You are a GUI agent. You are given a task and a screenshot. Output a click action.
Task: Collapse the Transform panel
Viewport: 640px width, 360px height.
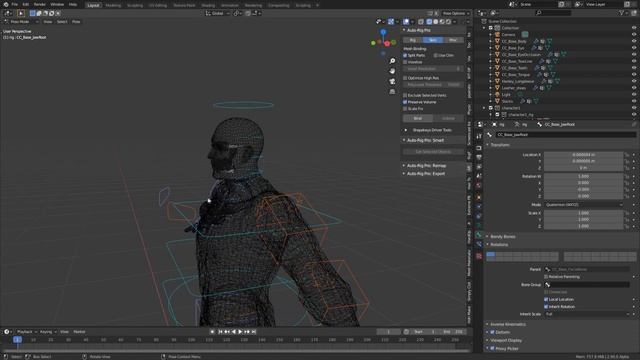(x=500, y=145)
